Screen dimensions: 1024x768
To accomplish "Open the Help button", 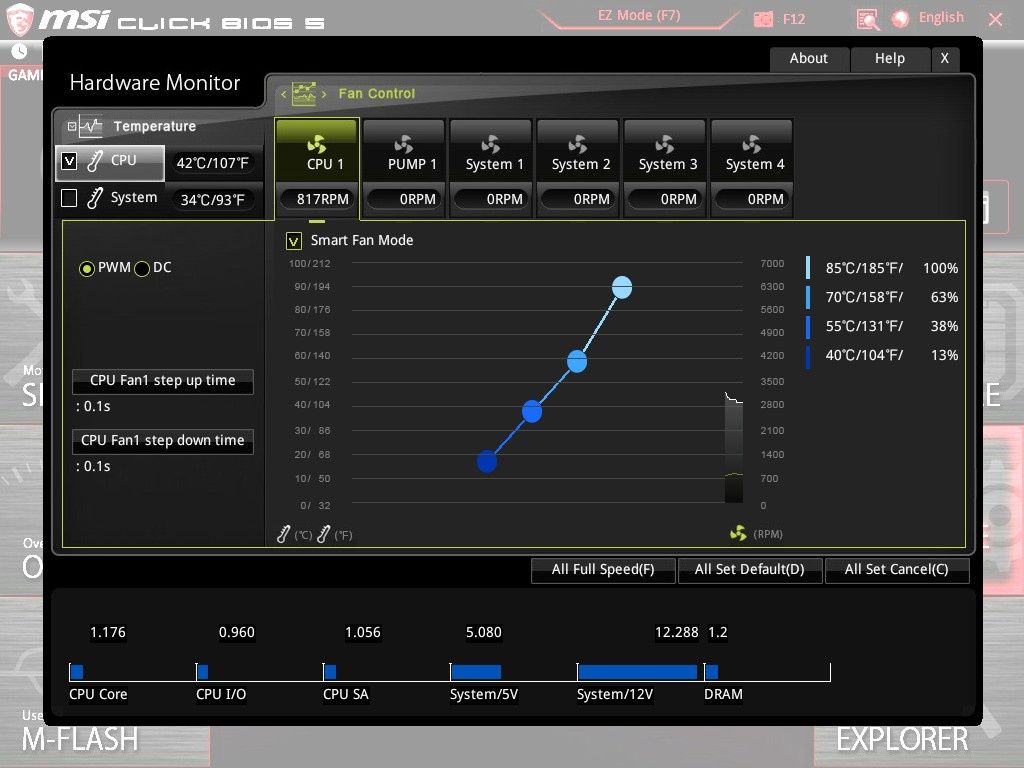I will (890, 59).
